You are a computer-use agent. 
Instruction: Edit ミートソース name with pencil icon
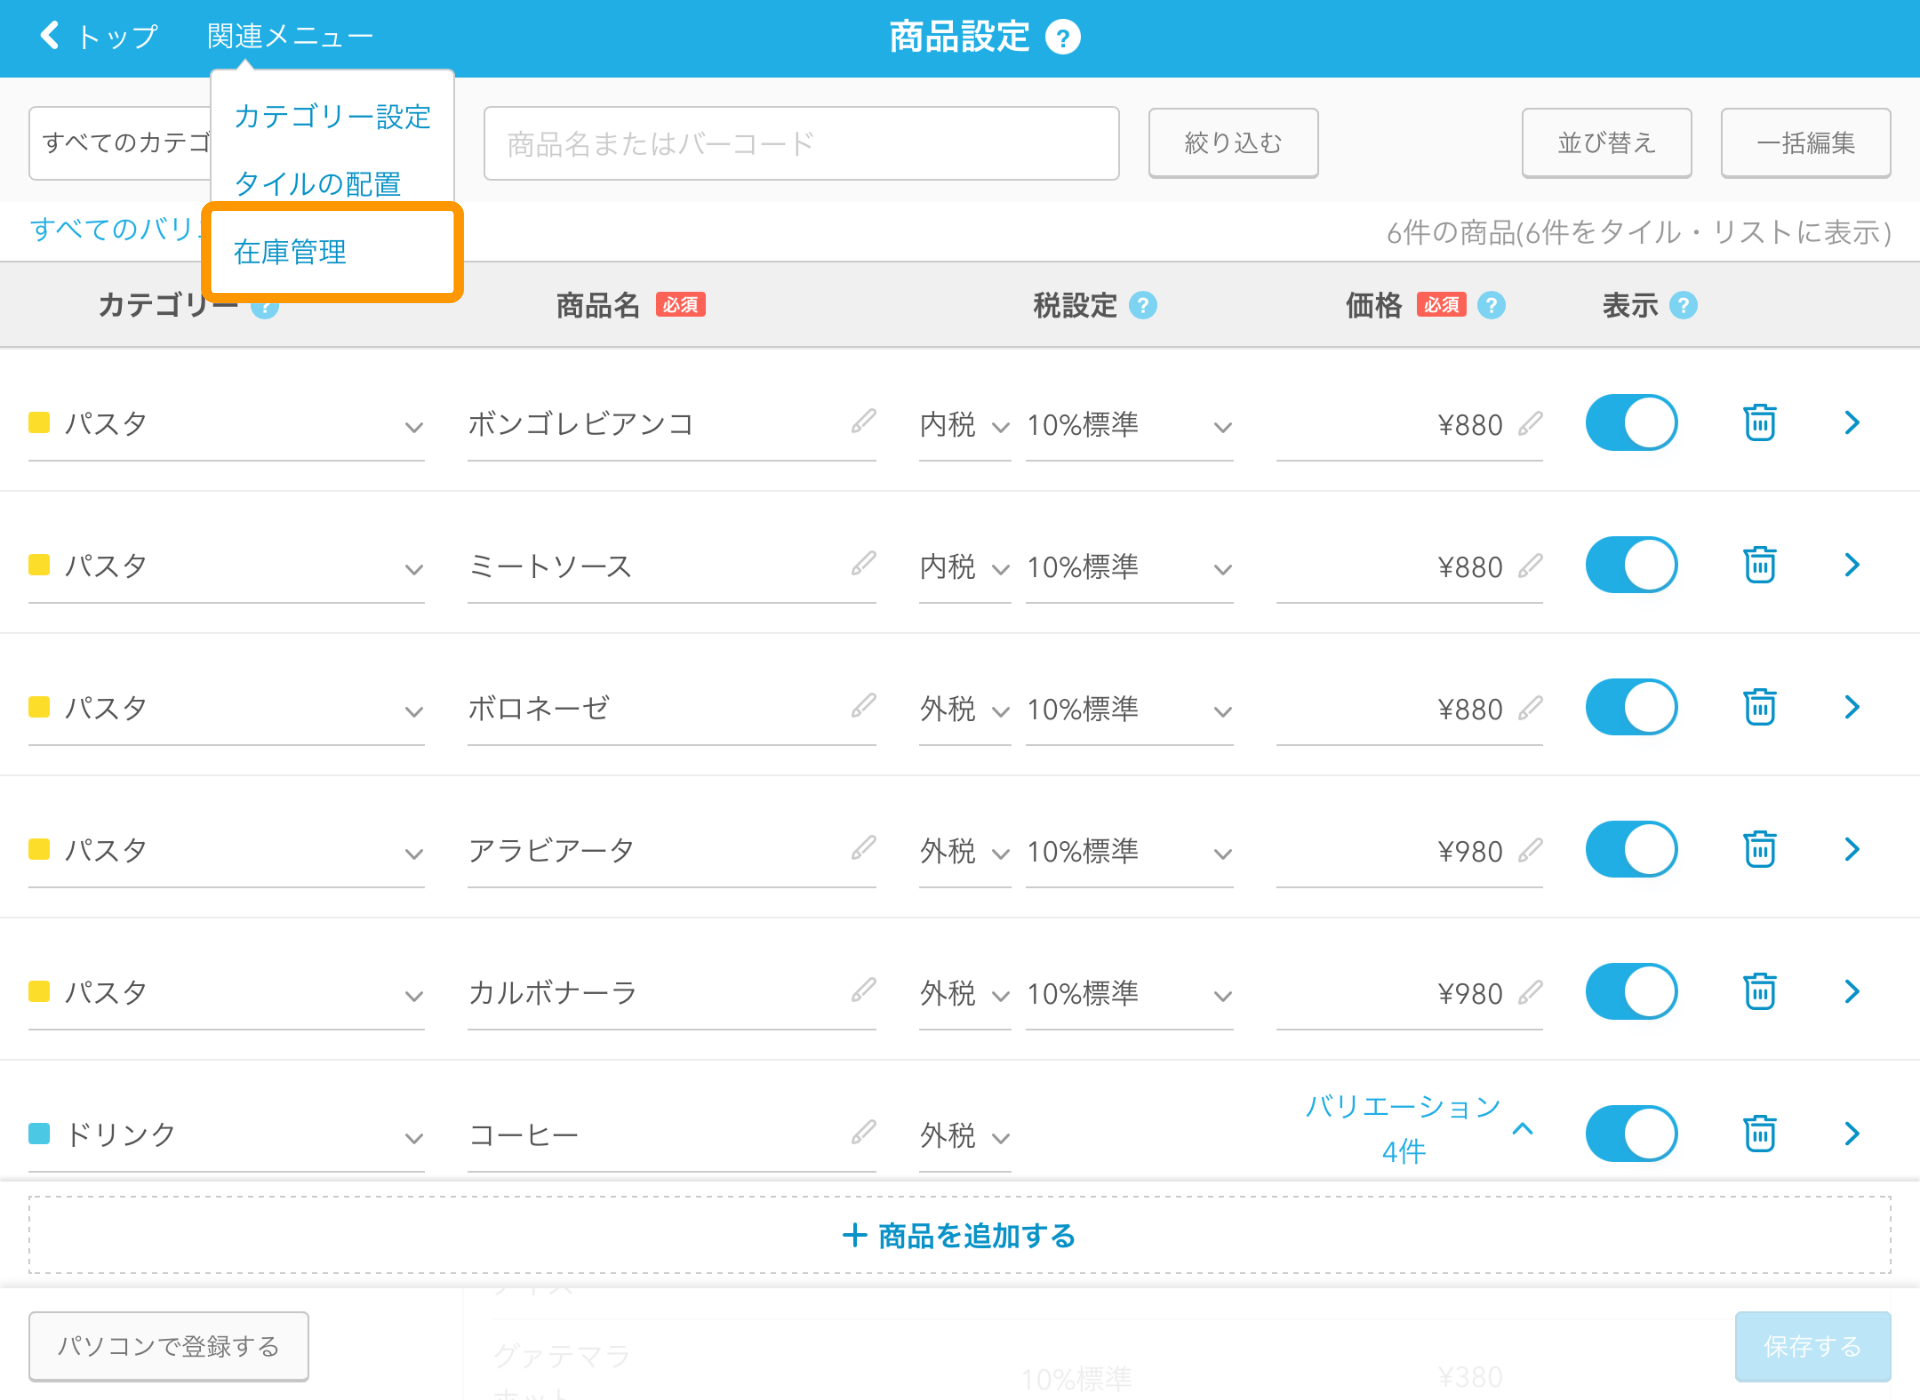pos(863,563)
